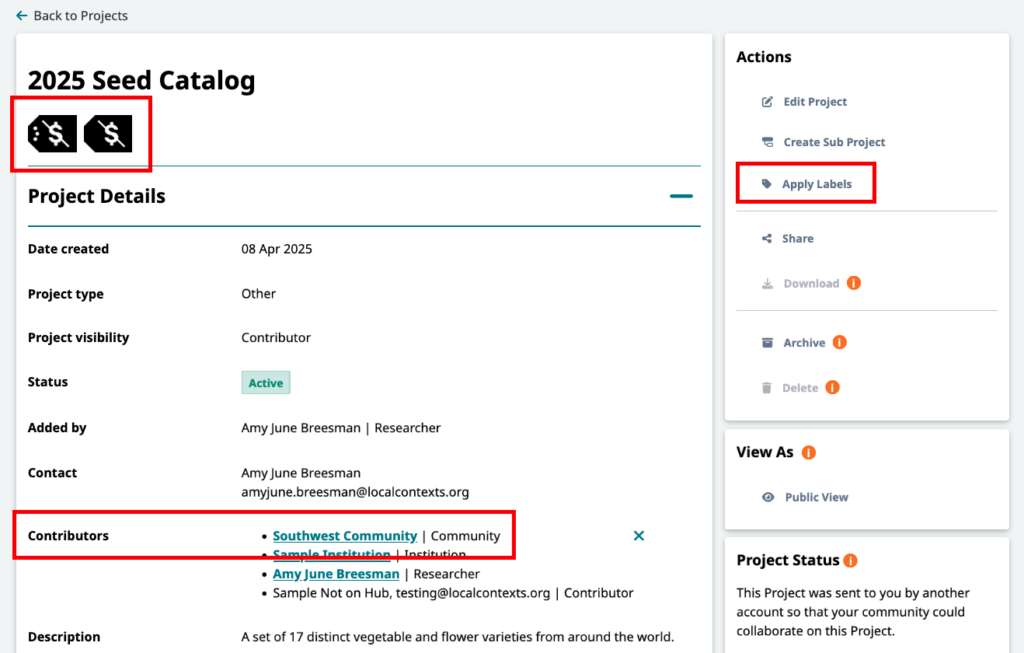Click info icon next to Delete
1024x653 pixels.
pyautogui.click(x=832, y=387)
